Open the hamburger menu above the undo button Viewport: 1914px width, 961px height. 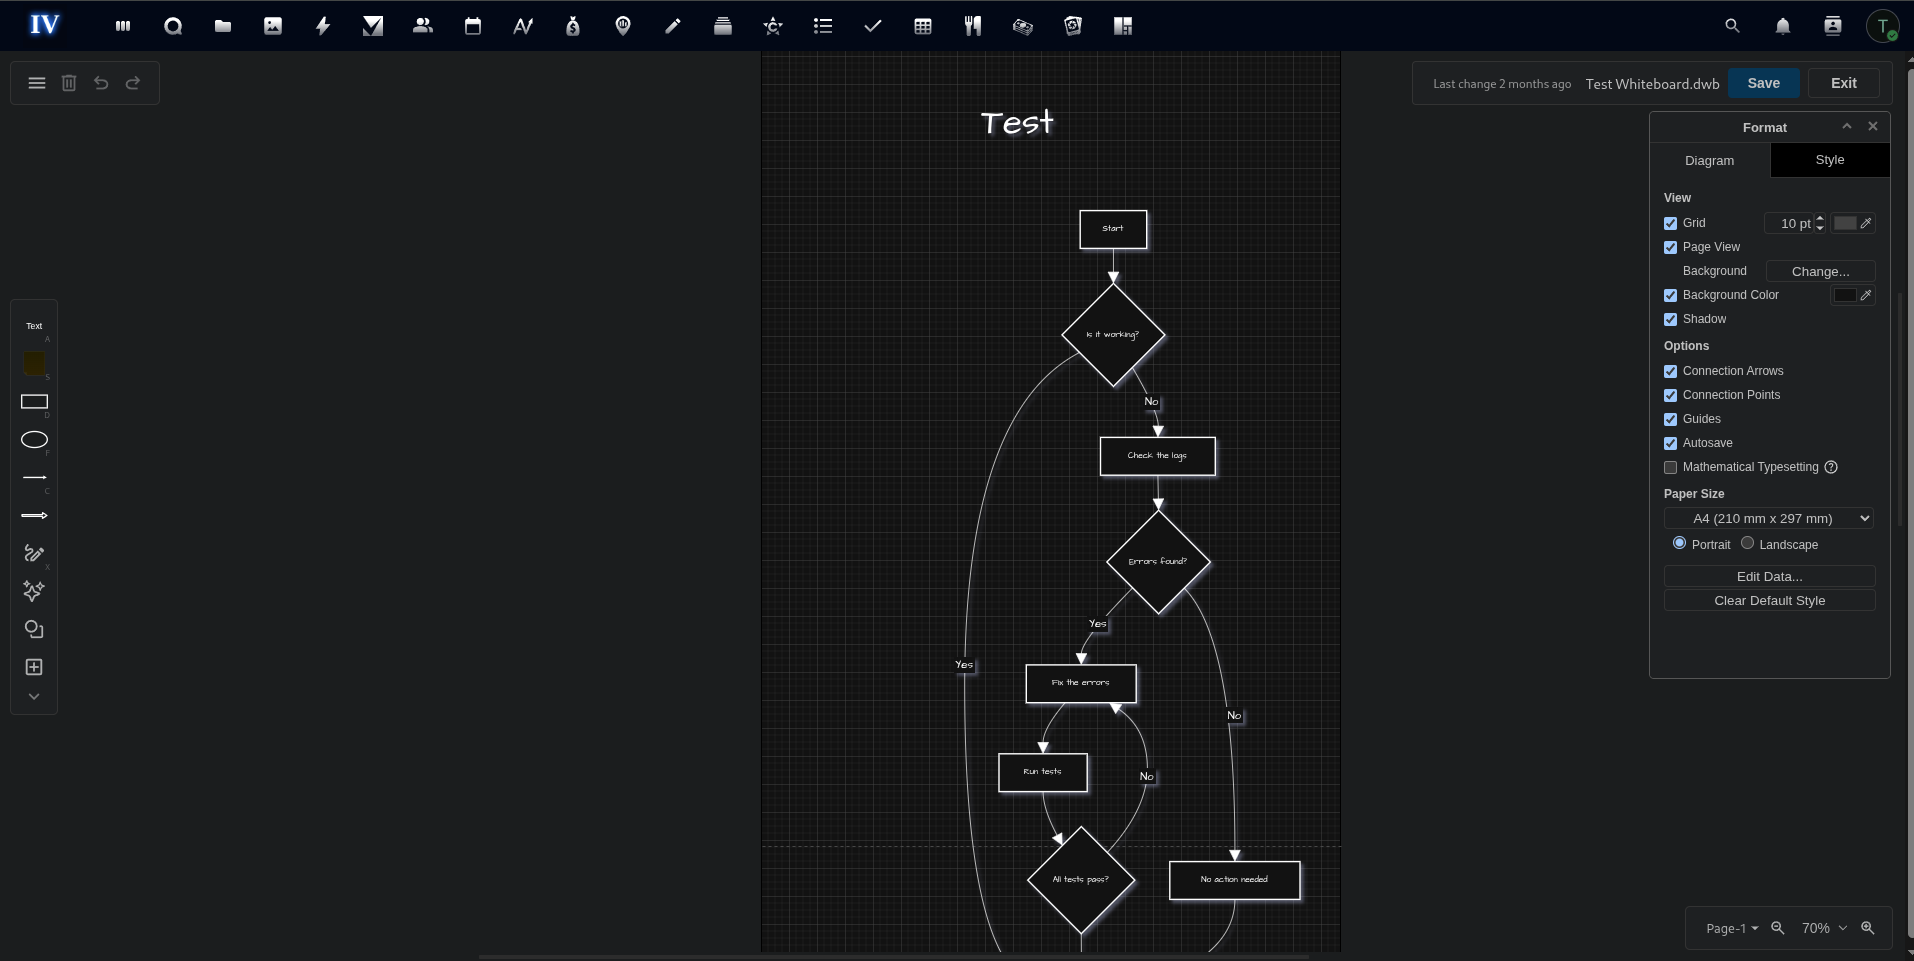[x=37, y=83]
